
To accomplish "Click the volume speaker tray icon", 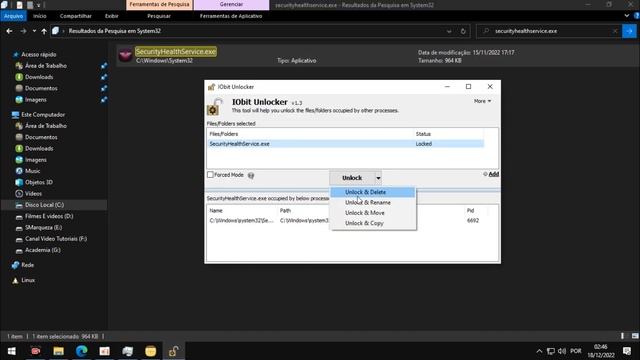I will 562,351.
